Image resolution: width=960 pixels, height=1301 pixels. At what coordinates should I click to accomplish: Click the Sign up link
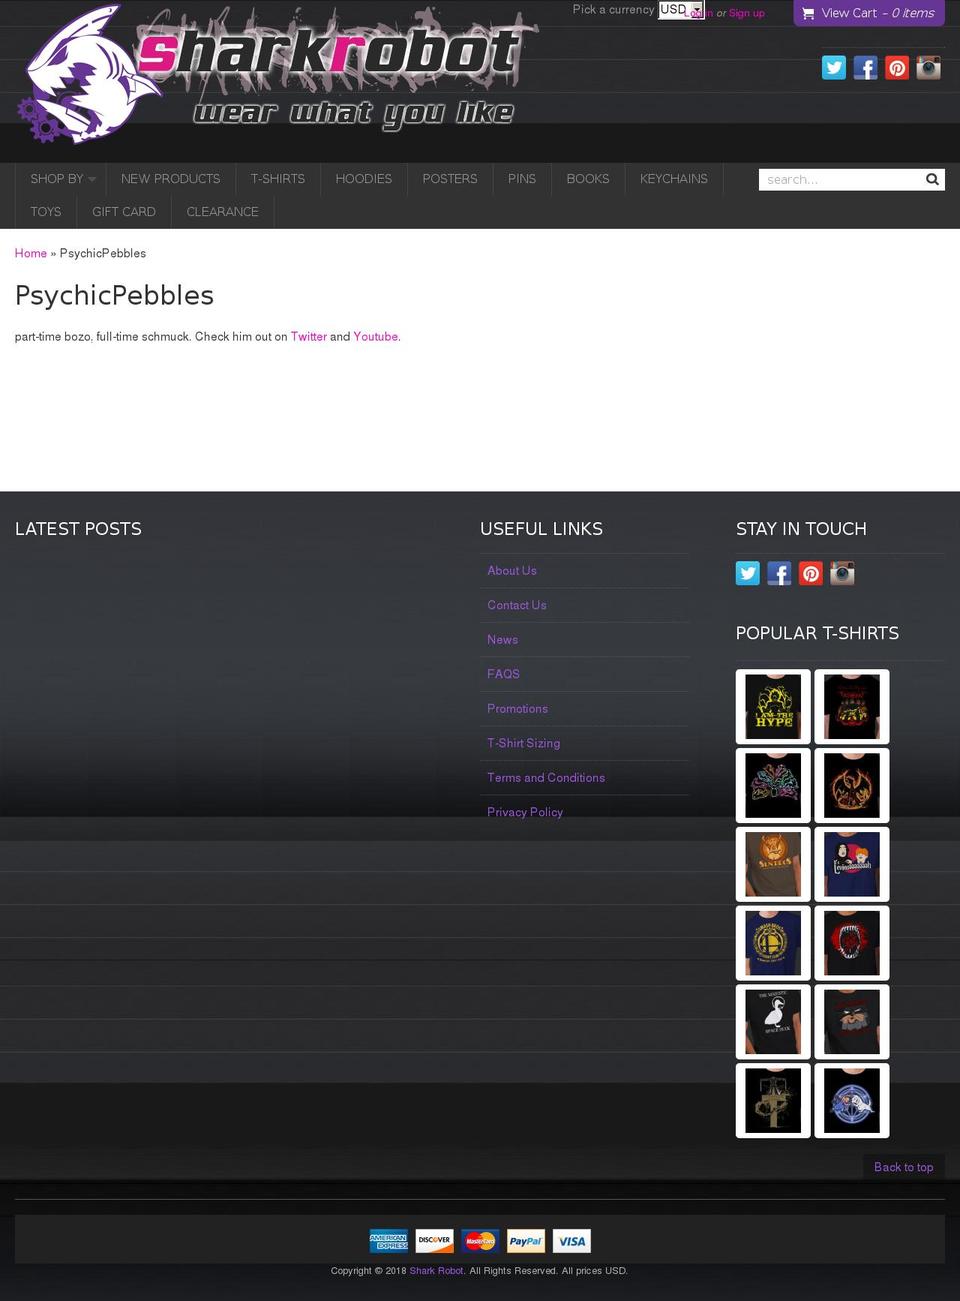747,13
